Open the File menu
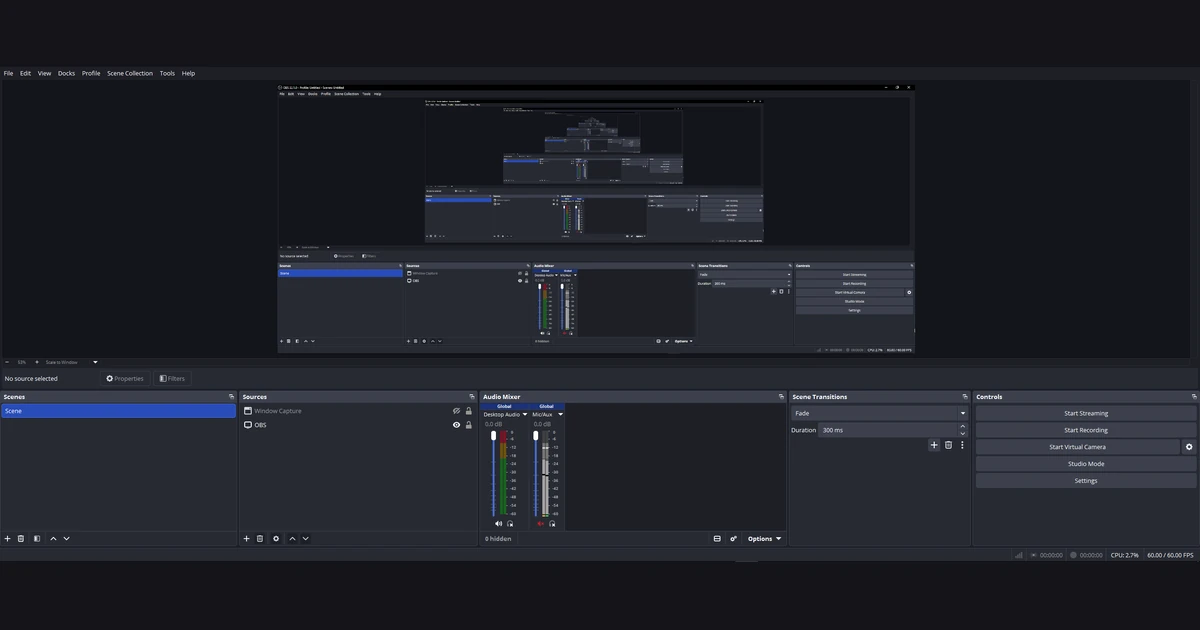This screenshot has height=630, width=1200. 8,73
